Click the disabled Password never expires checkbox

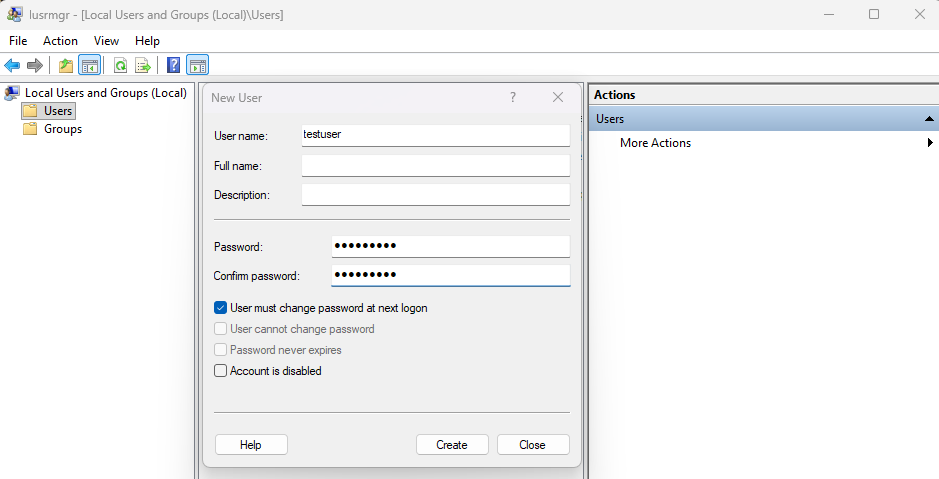point(220,350)
